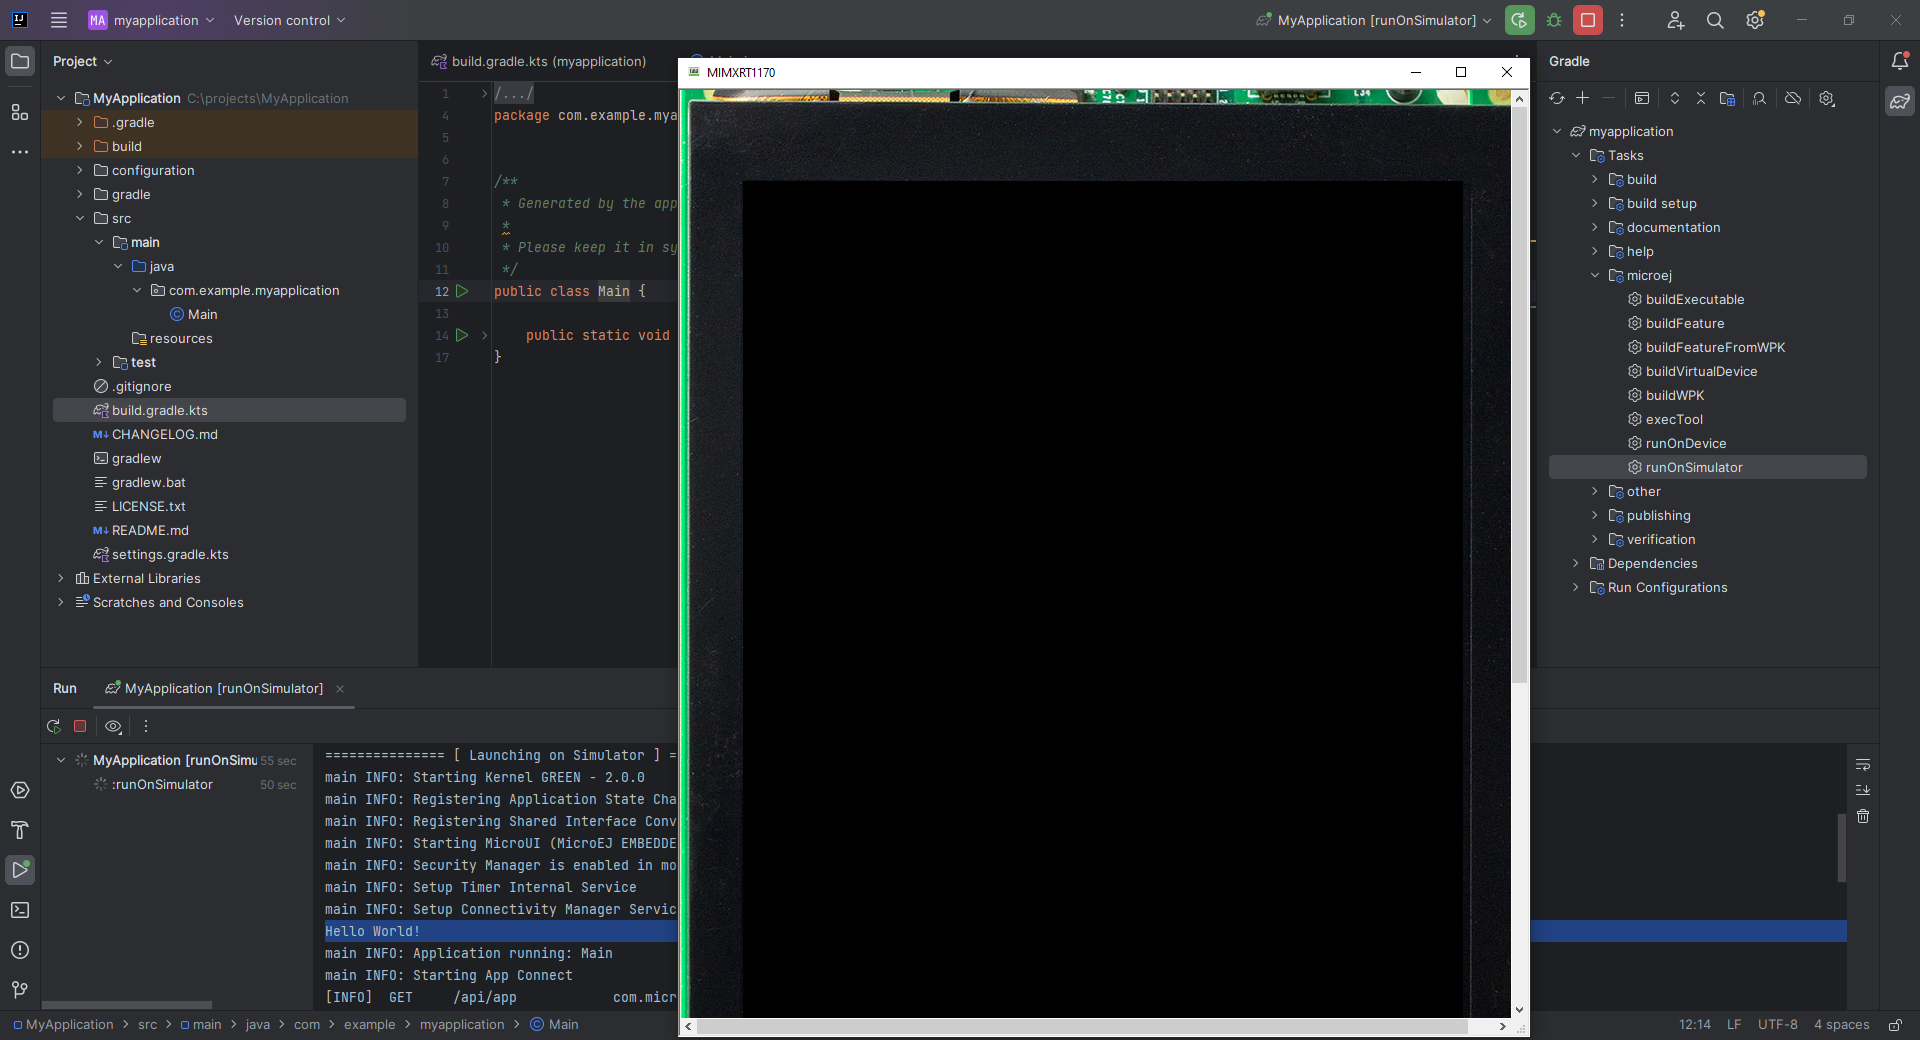
Task: Open Search Everywhere magnifier
Action: [x=1715, y=20]
